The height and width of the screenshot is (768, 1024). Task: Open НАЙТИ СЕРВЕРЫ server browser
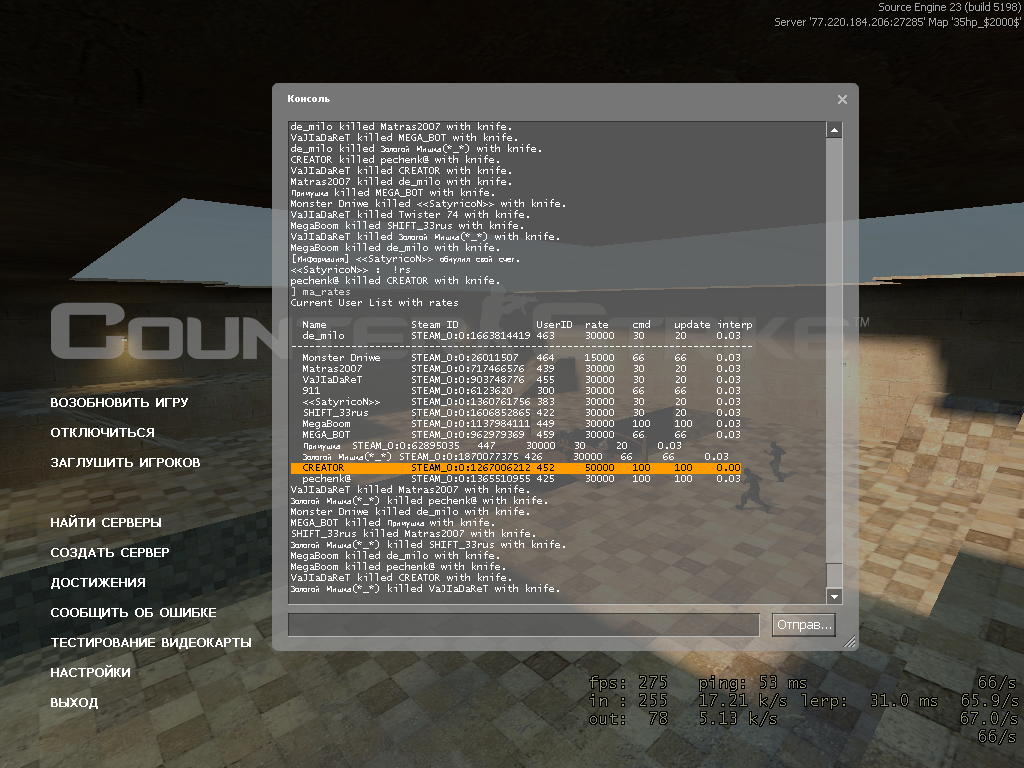(x=106, y=522)
